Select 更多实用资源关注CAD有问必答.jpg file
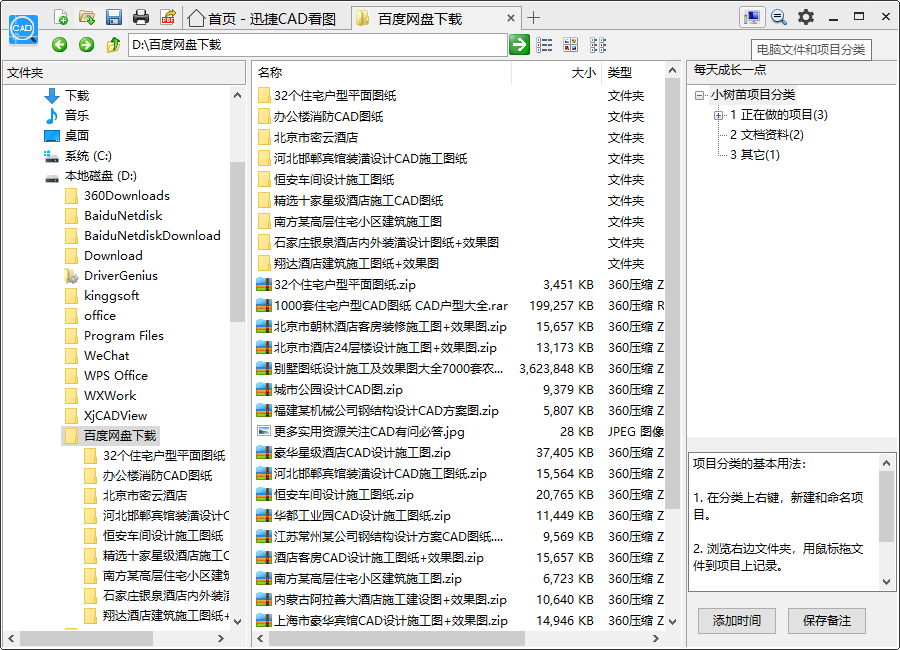The image size is (900, 650). click(368, 432)
